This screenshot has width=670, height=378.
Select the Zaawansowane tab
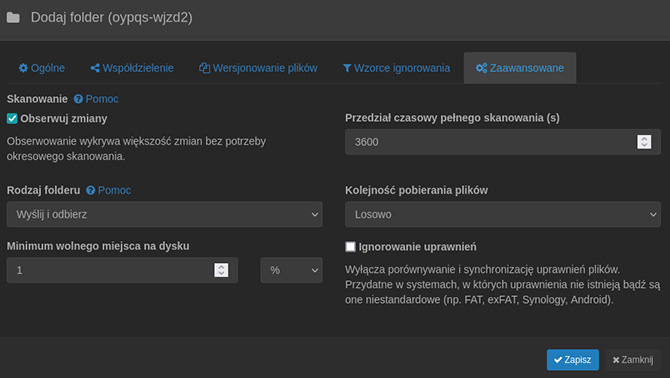(x=520, y=68)
